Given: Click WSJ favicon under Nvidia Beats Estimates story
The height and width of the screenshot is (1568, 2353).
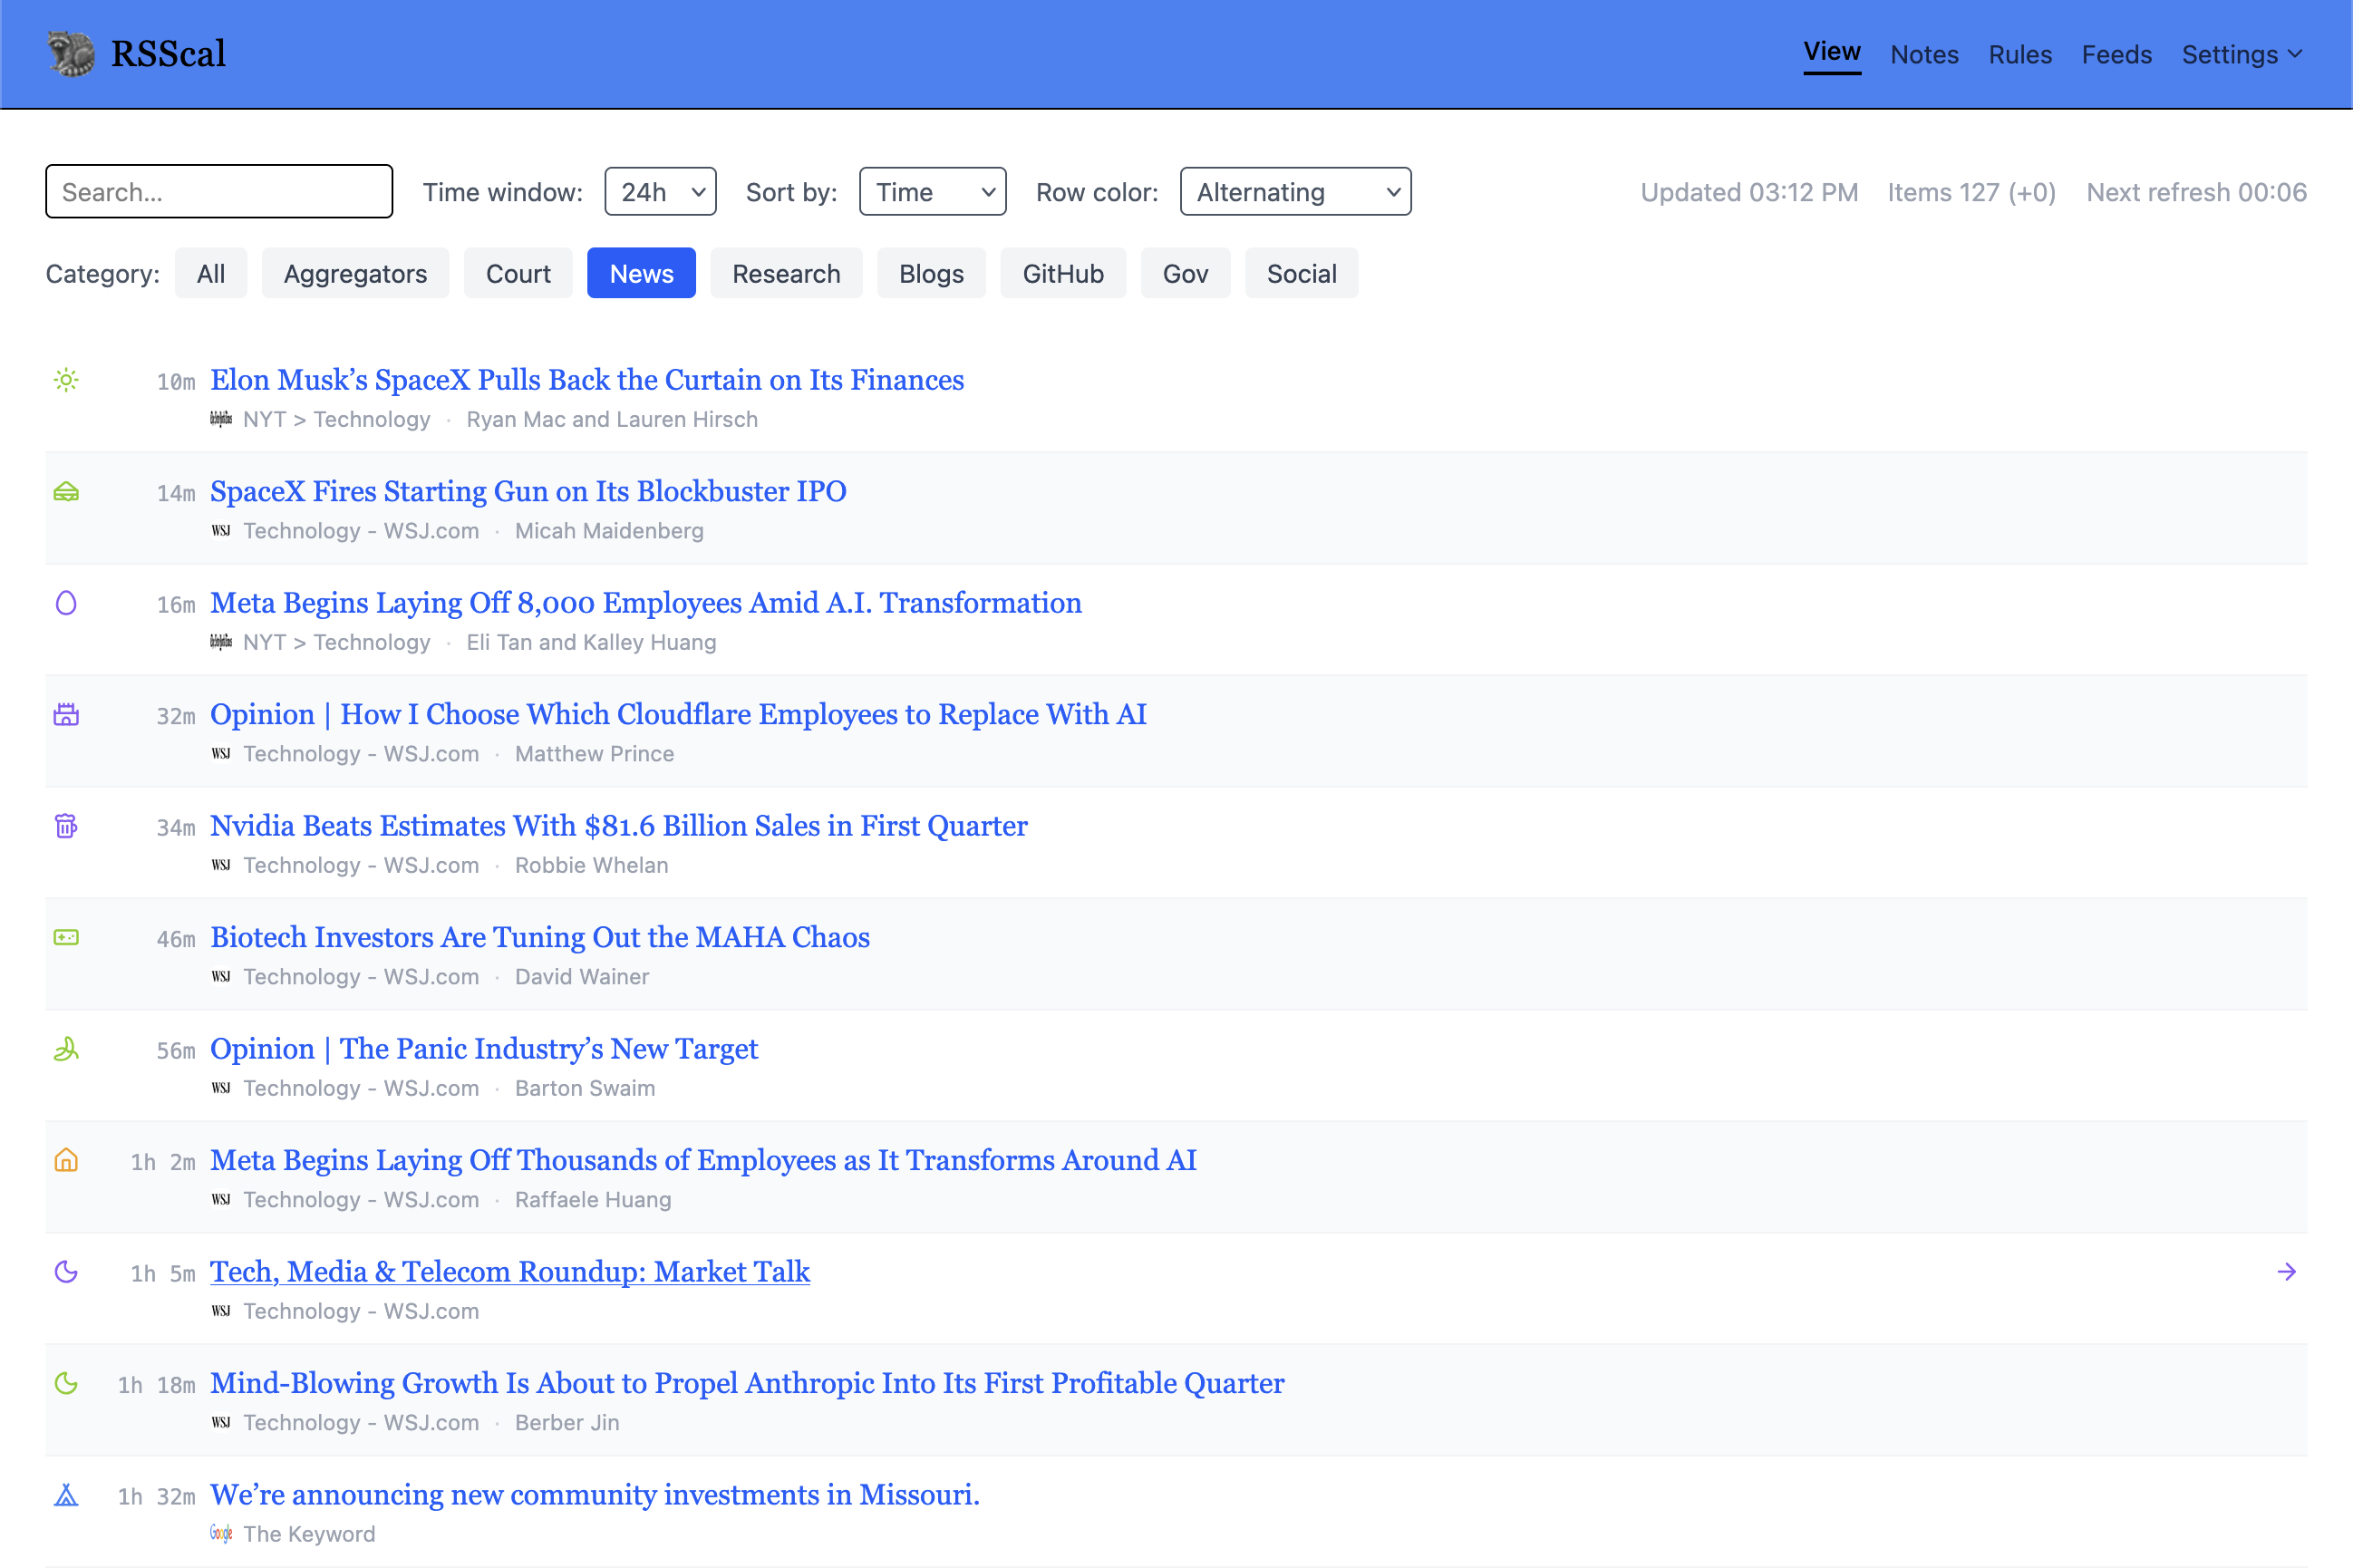Looking at the screenshot, I should [x=221, y=865].
